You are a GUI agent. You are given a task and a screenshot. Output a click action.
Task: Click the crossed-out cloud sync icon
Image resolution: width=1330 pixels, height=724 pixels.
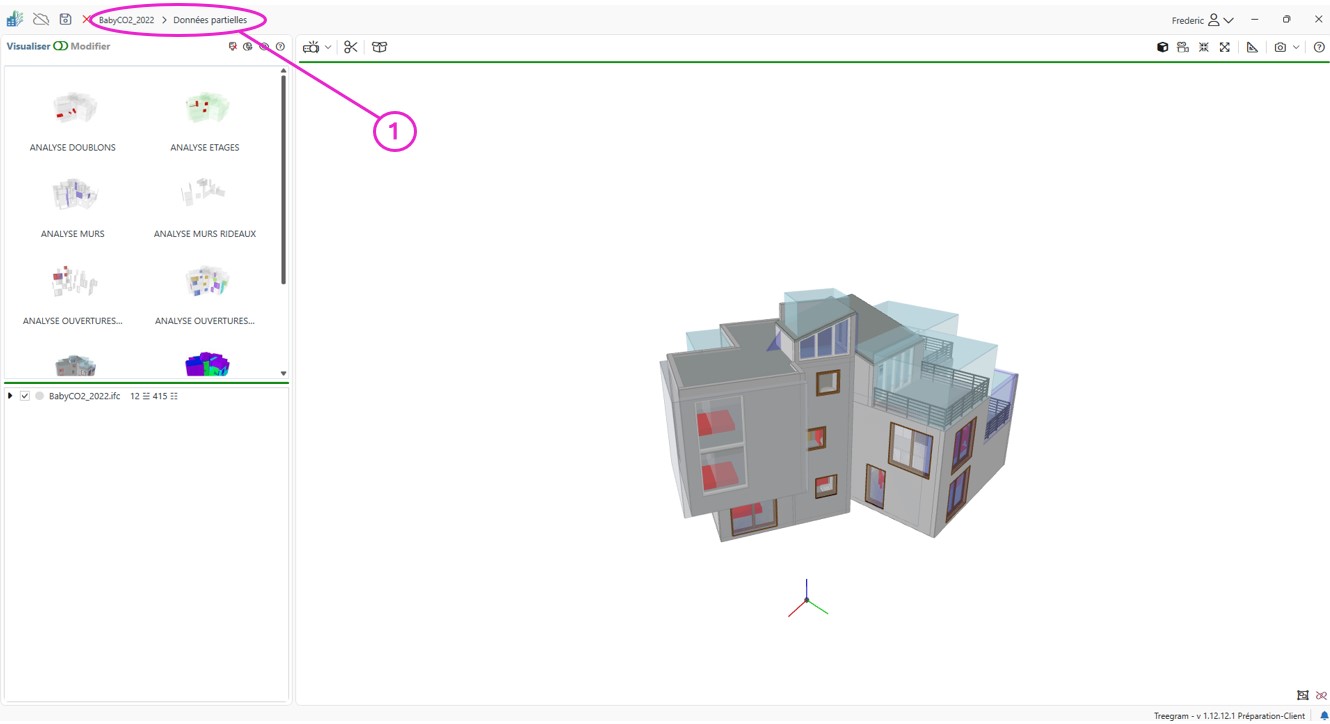click(x=41, y=20)
